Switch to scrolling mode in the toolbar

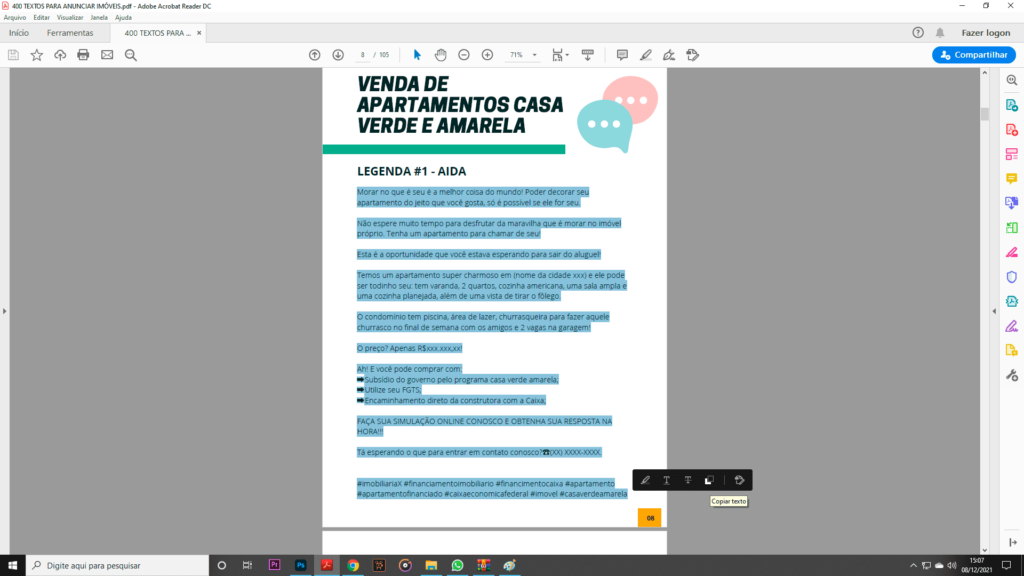click(x=588, y=55)
